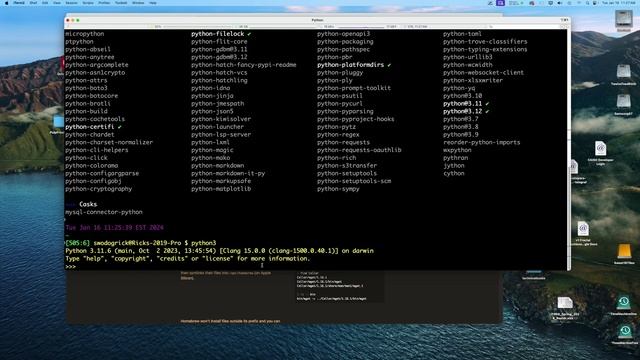The image size is (640, 360).
Task: Click 'python-certifi' in the formulae list
Action: (x=89, y=127)
